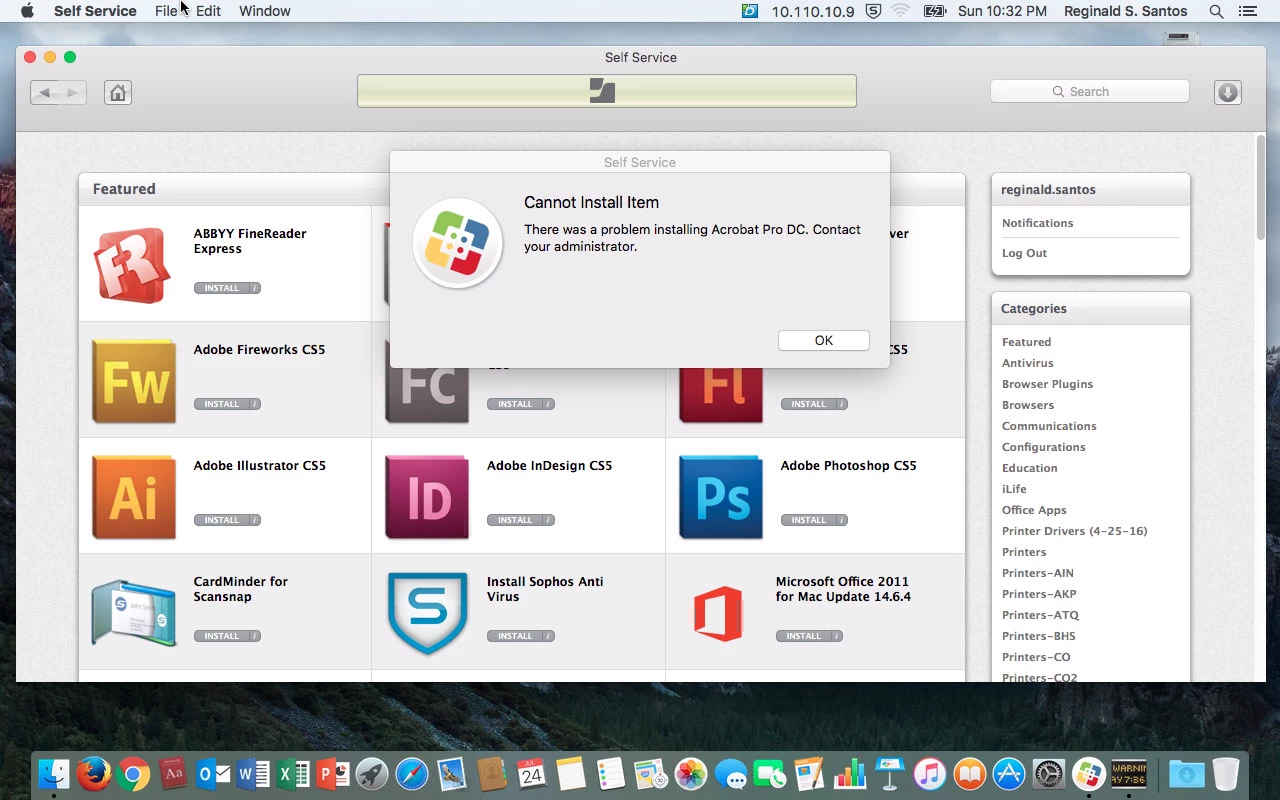The image size is (1280, 800).
Task: Click the Sophos Anti Virus shield icon
Action: [x=427, y=613]
